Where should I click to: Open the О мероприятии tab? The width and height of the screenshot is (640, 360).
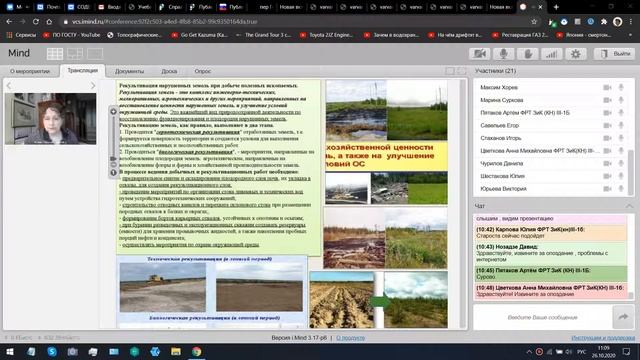pyautogui.click(x=30, y=71)
